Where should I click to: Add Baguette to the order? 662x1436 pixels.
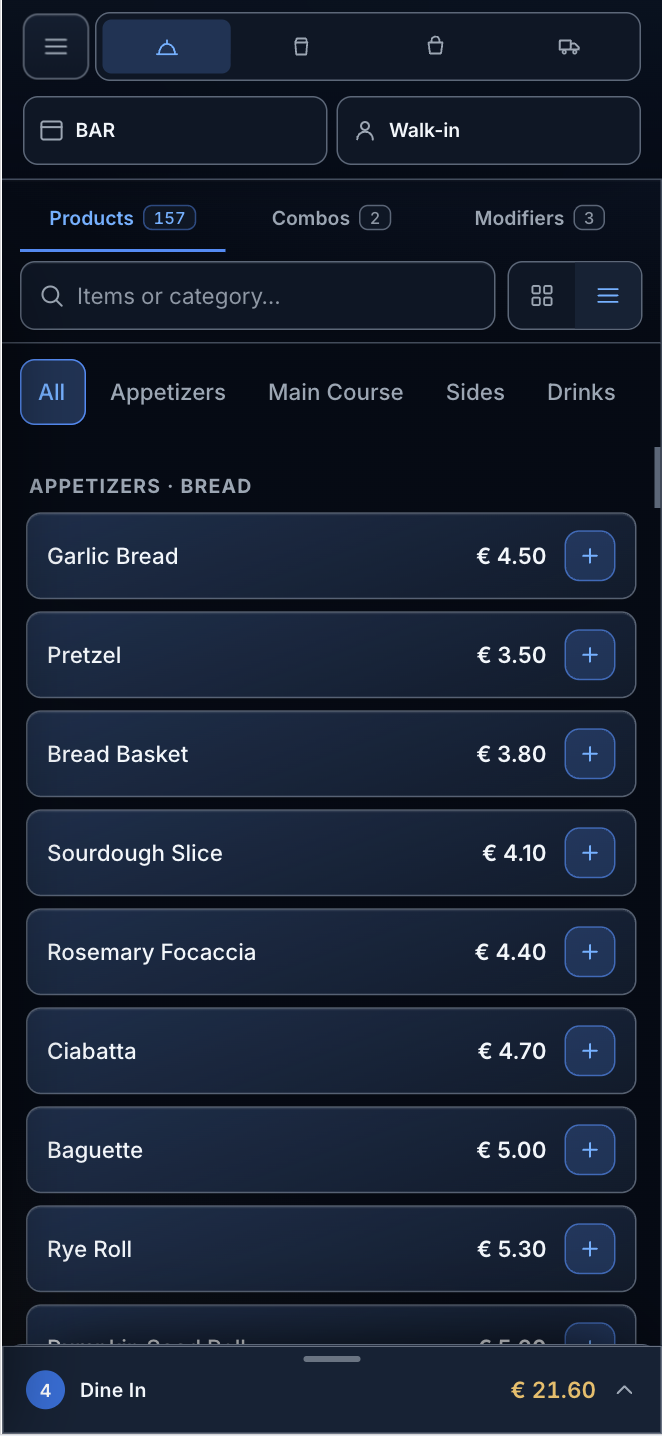(590, 1150)
